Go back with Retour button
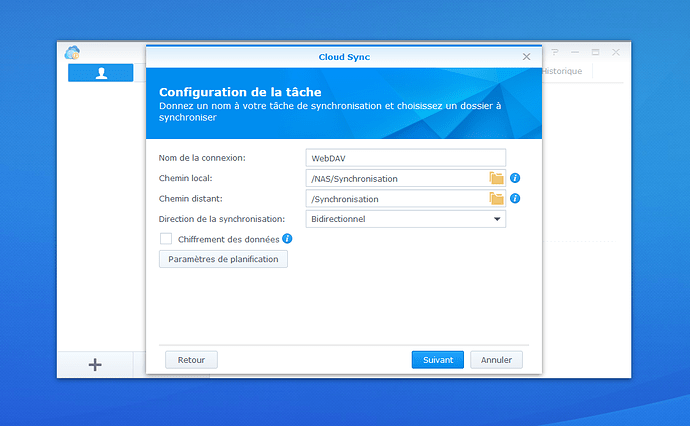The width and height of the screenshot is (690, 426). click(x=191, y=360)
